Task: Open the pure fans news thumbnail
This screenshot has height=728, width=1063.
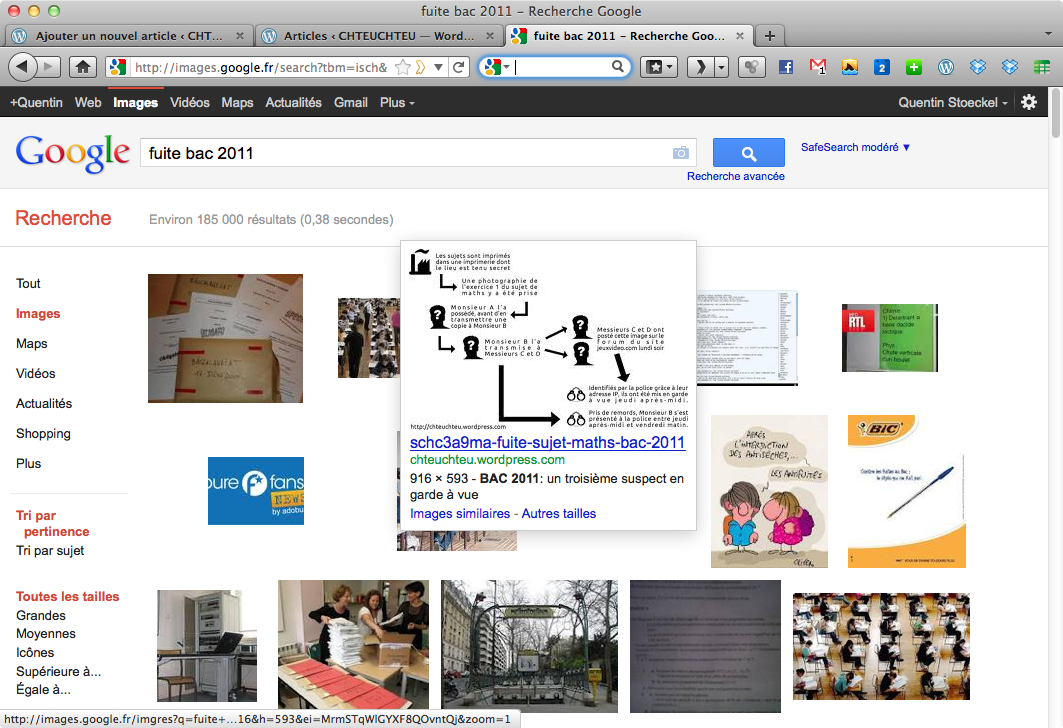Action: tap(256, 491)
